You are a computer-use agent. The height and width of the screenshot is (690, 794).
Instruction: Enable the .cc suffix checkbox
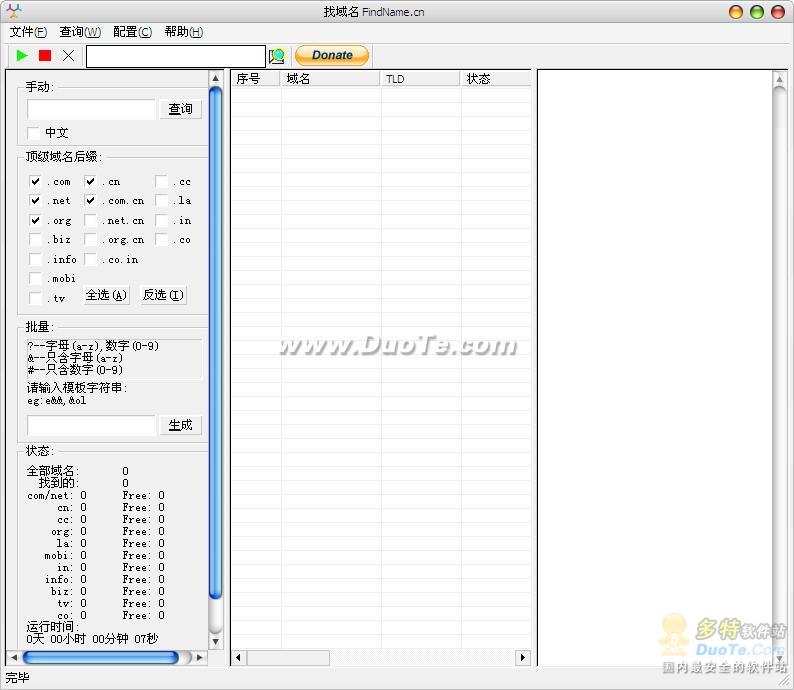(x=162, y=181)
